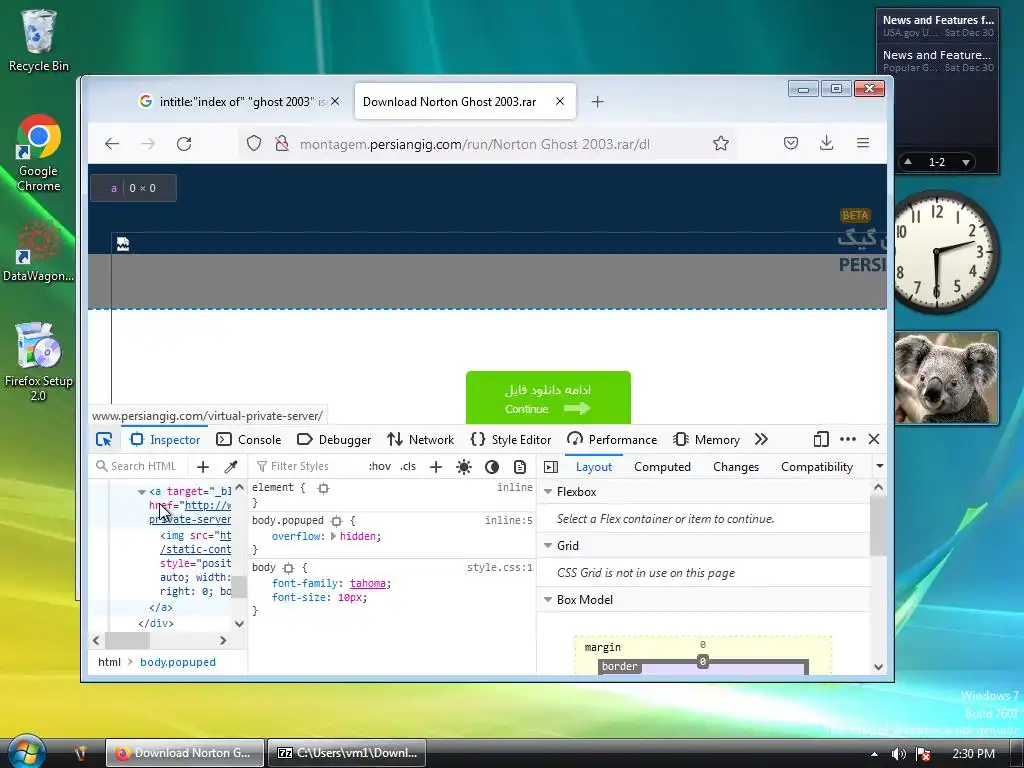This screenshot has height=768, width=1024.
Task: Select element rule highlighter icon
Action: tap(323, 488)
